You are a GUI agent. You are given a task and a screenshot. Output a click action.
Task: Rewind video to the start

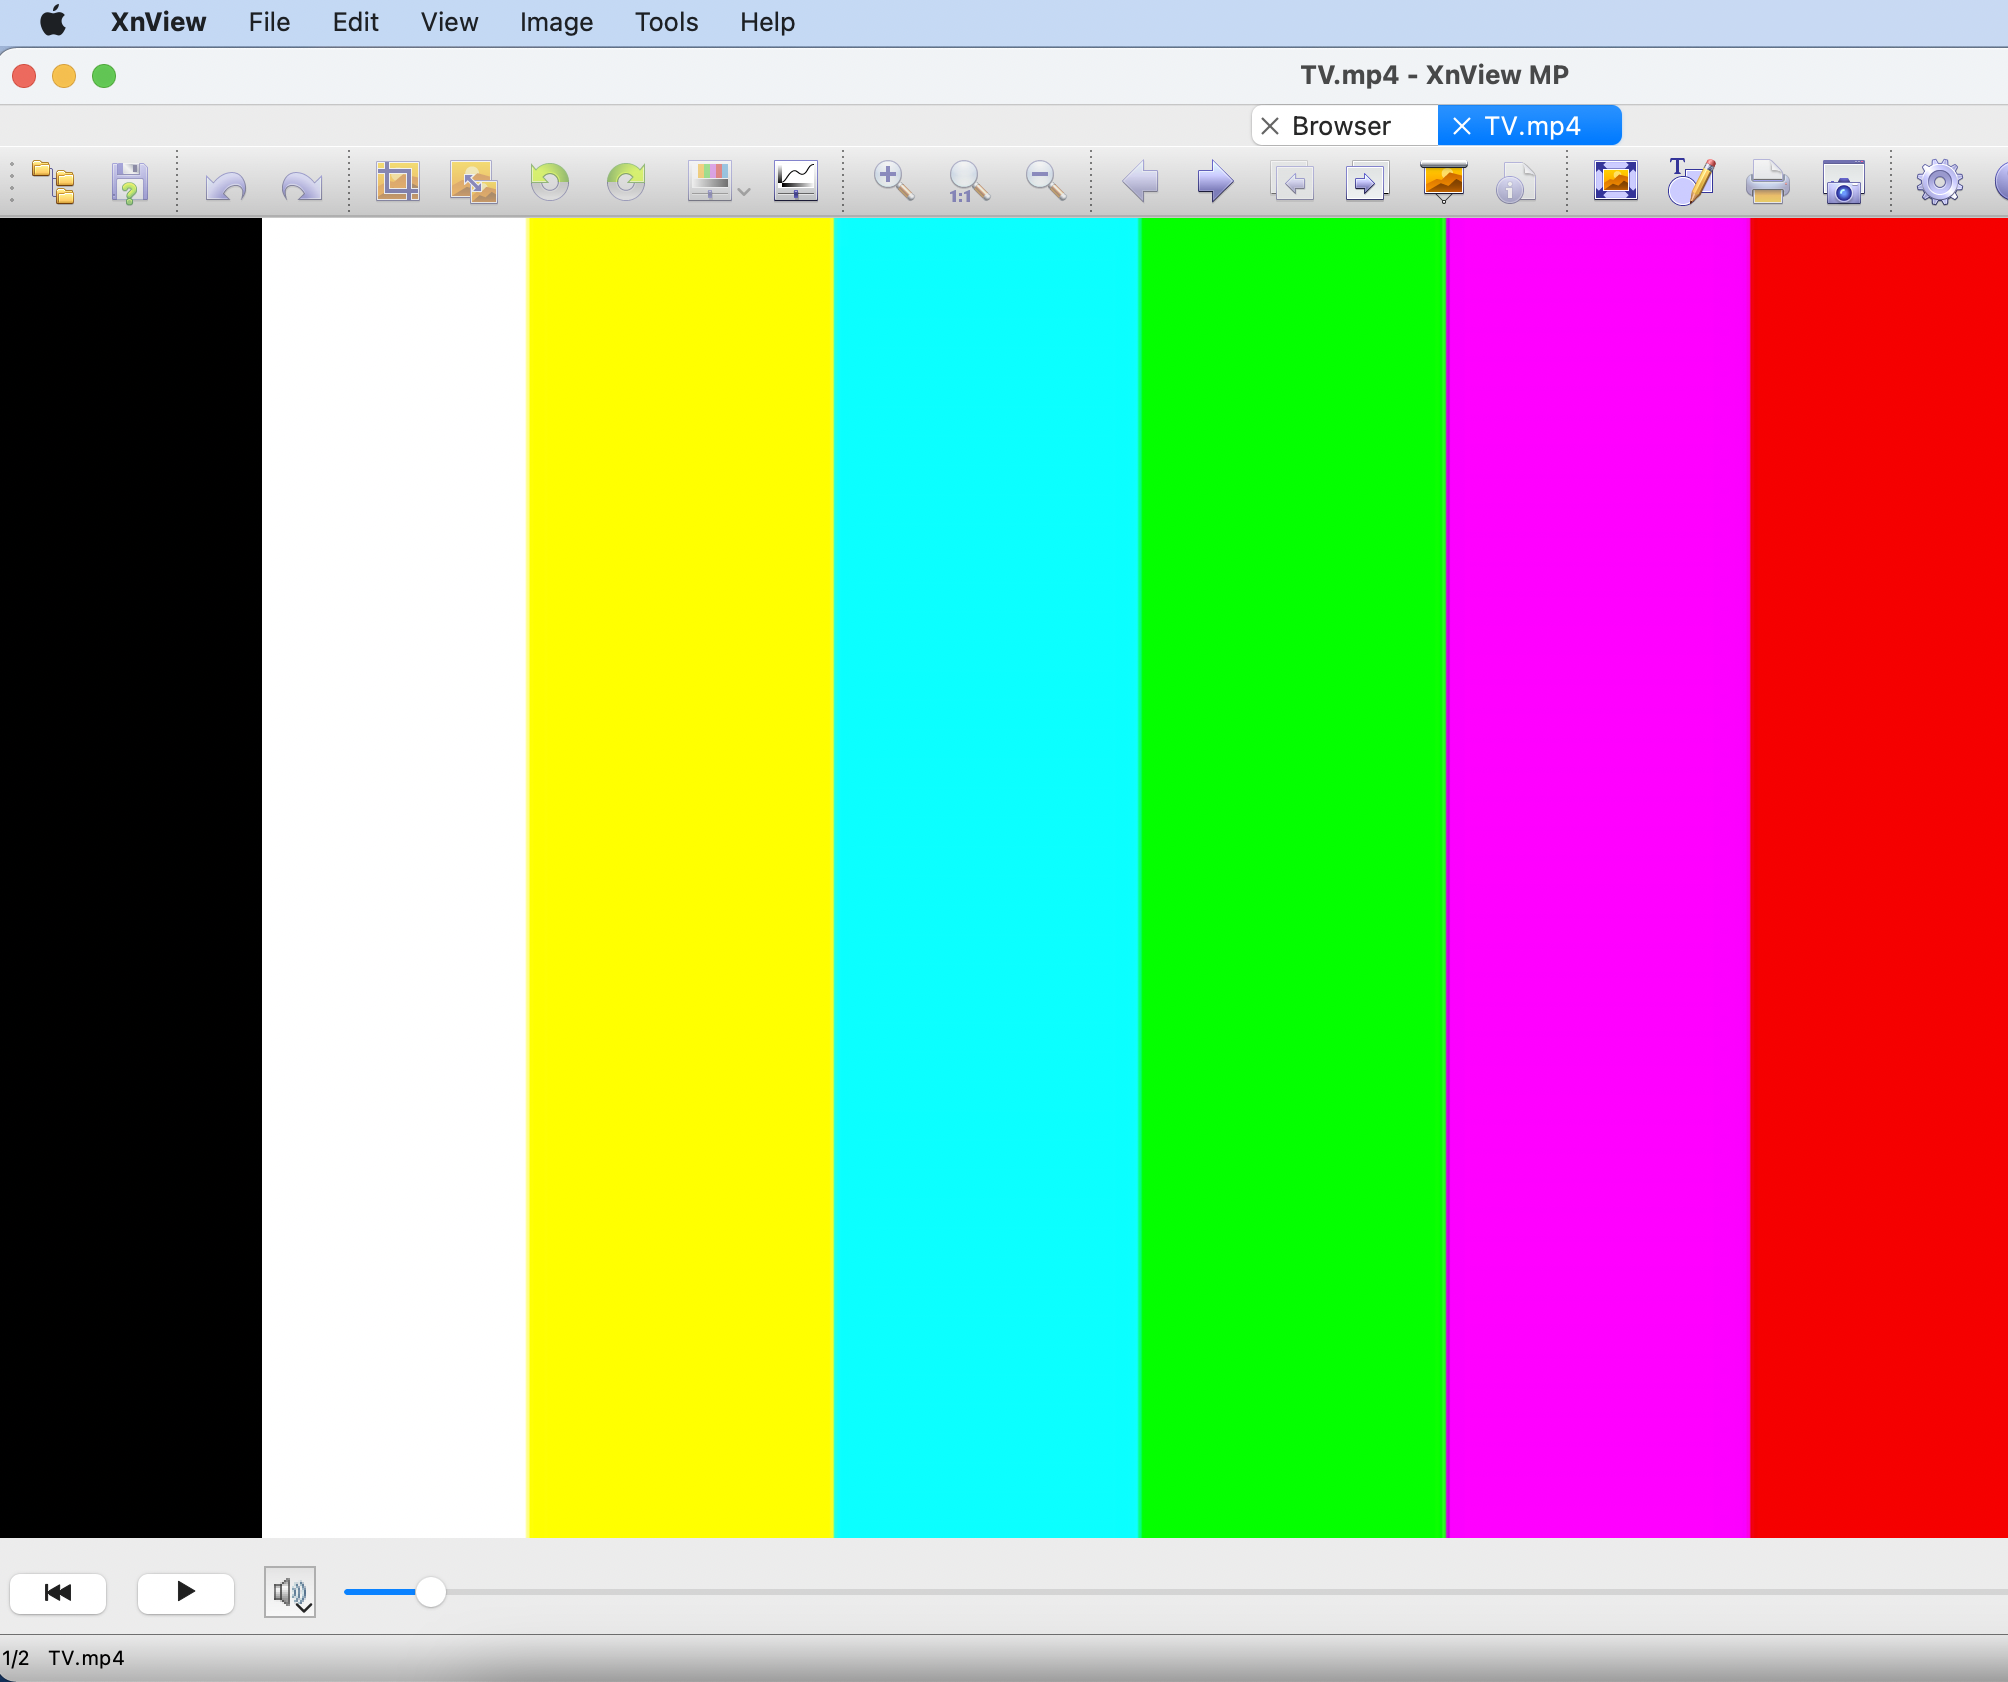58,1592
